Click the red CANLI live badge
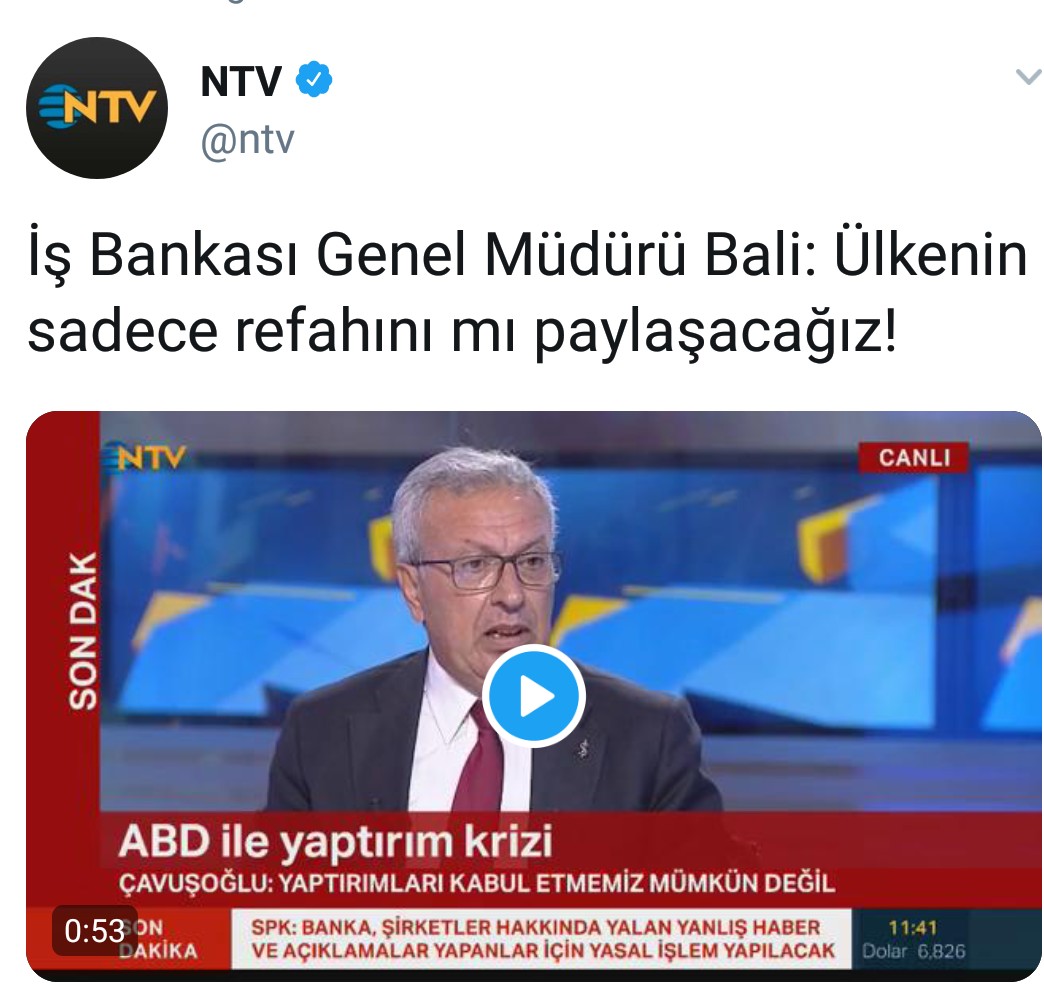The width and height of the screenshot is (1044, 988). click(914, 457)
